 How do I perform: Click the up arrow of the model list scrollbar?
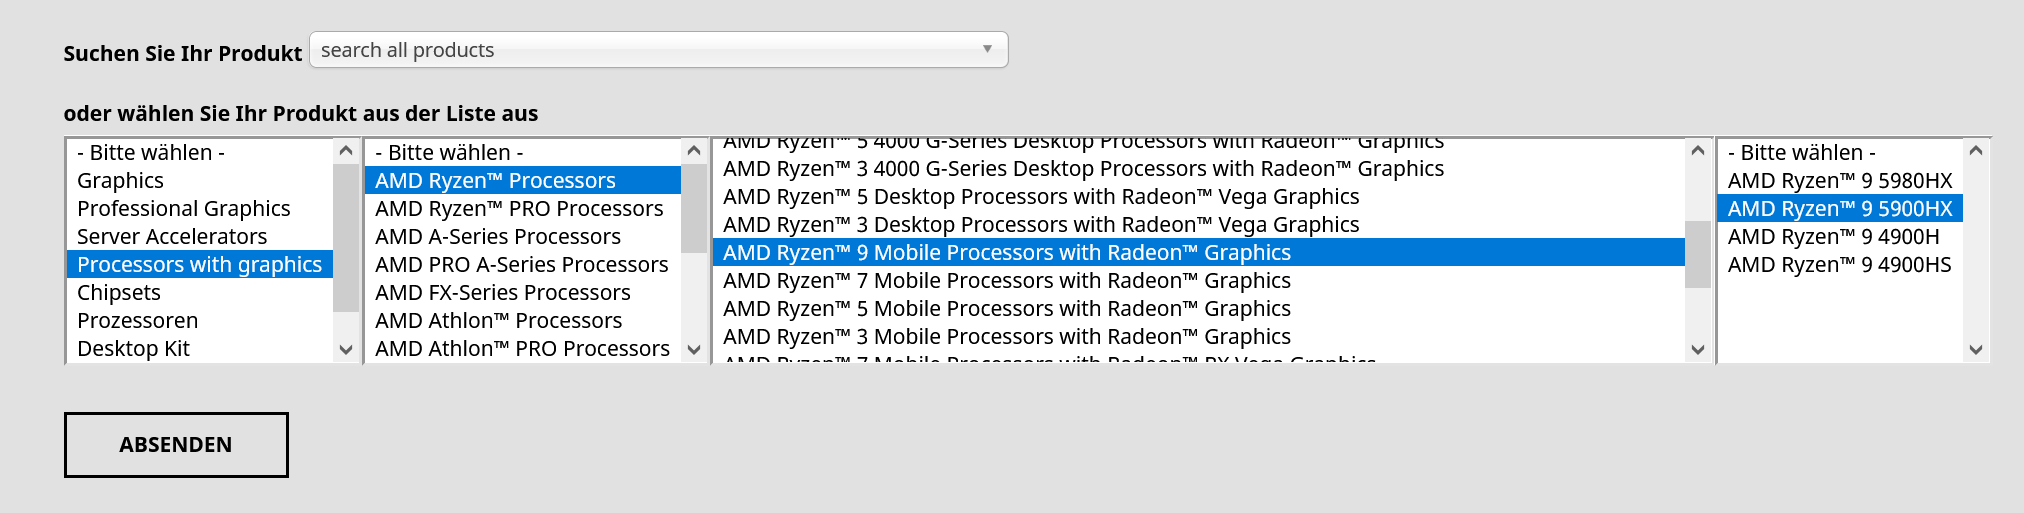click(1976, 151)
